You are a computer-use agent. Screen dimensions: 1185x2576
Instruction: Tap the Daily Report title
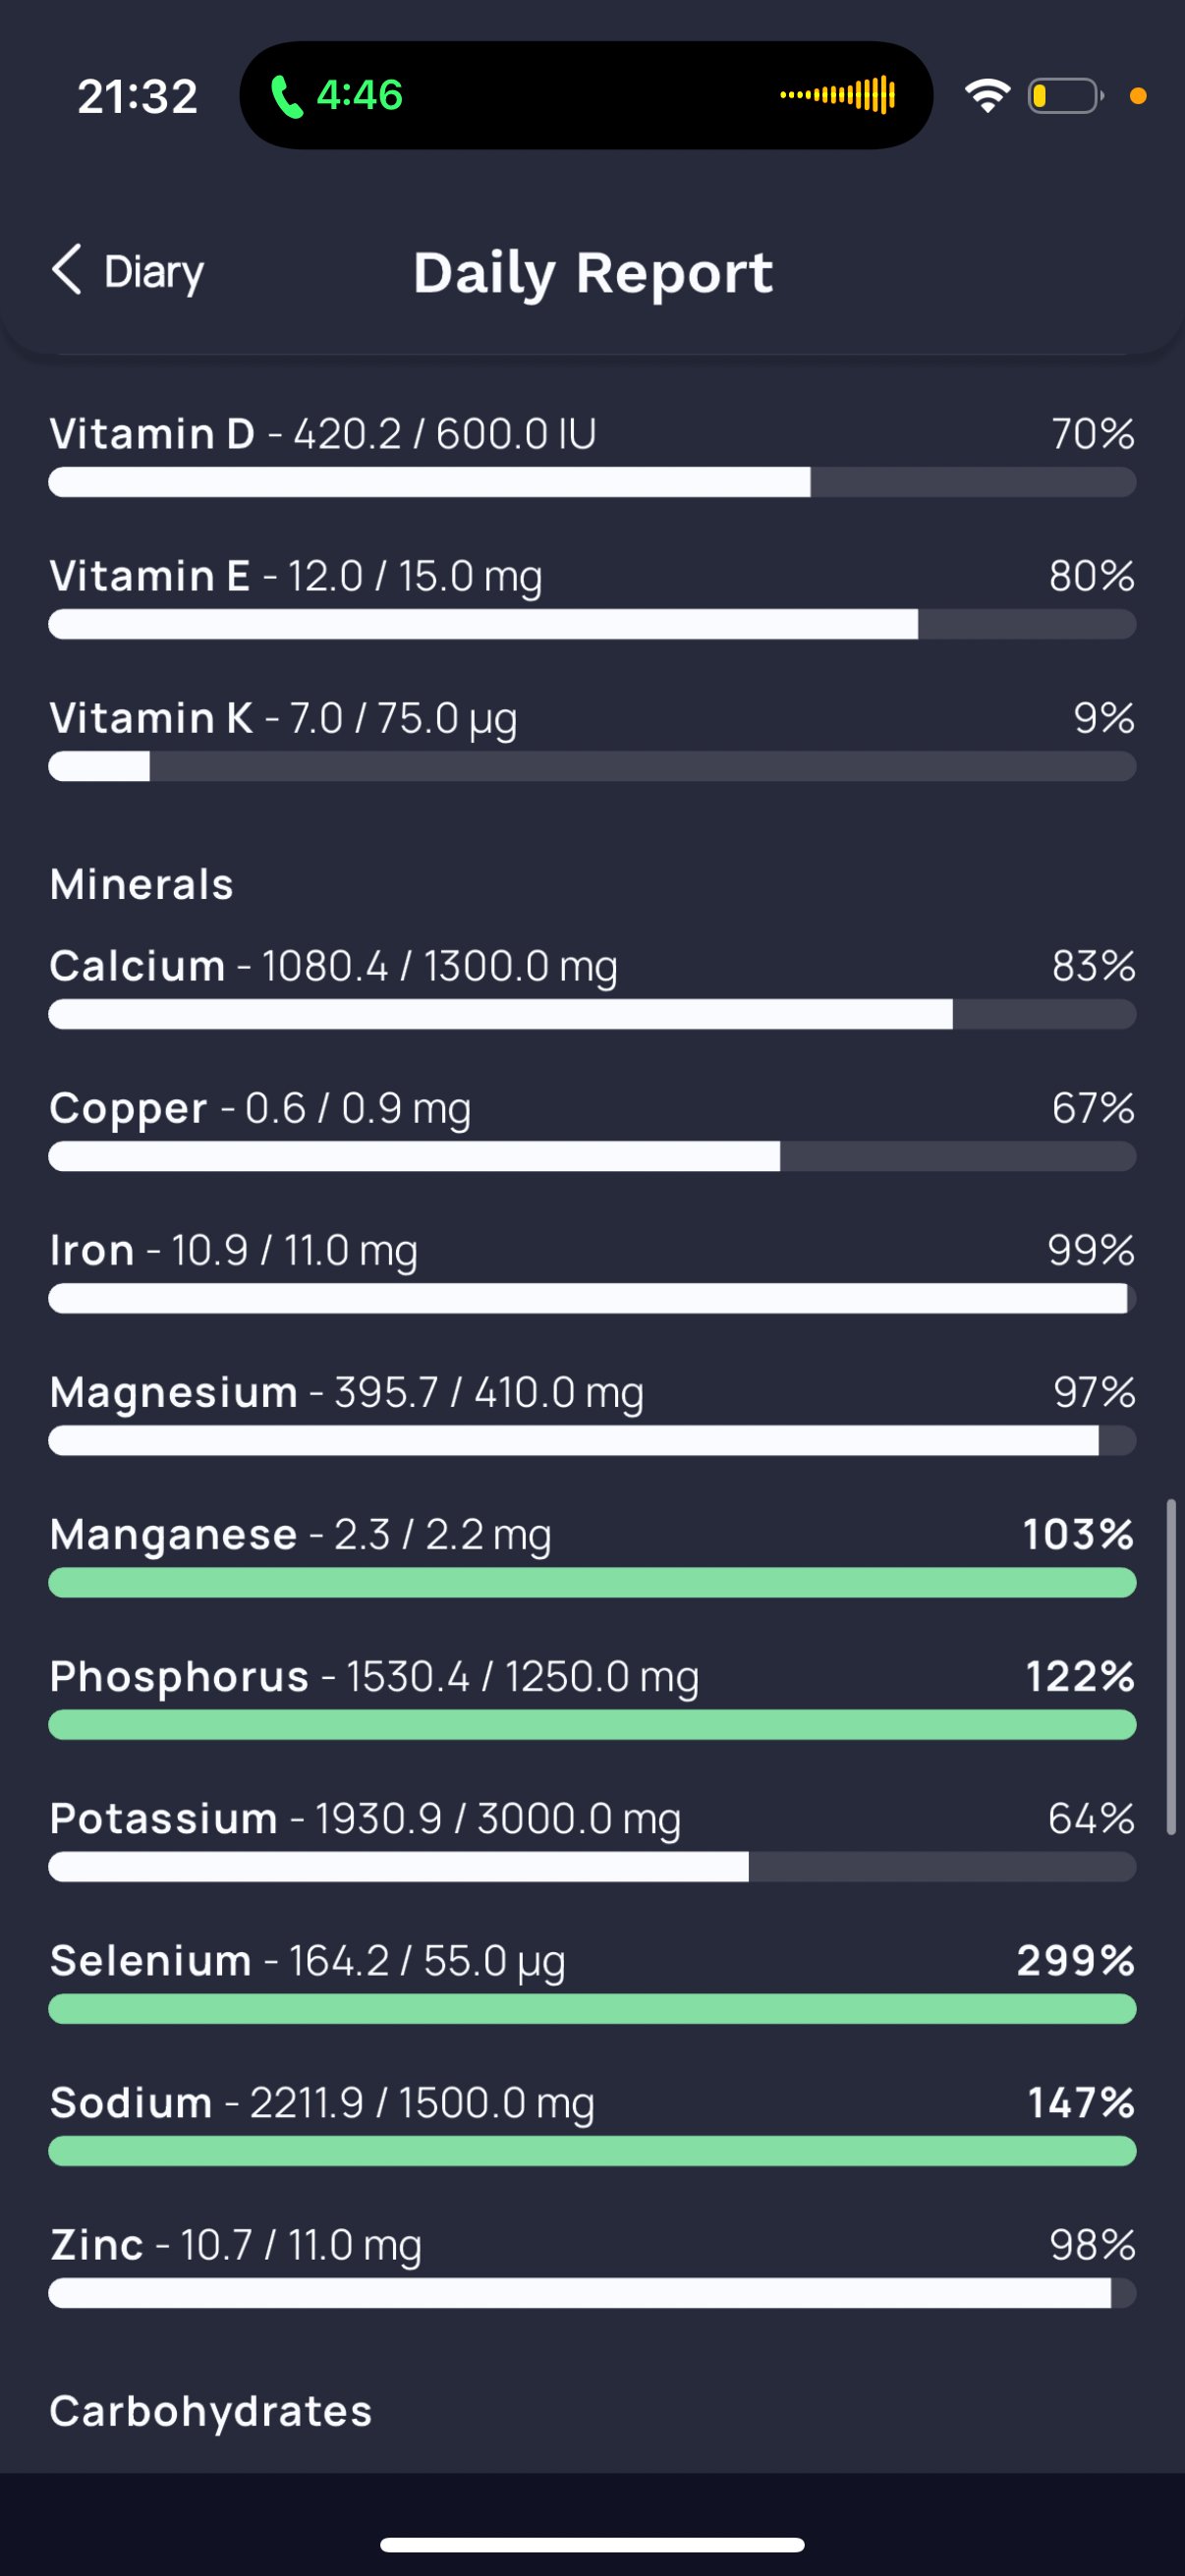pos(593,273)
